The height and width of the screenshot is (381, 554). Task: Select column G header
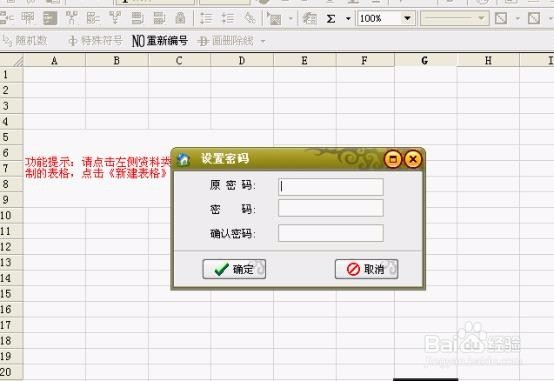click(x=425, y=60)
